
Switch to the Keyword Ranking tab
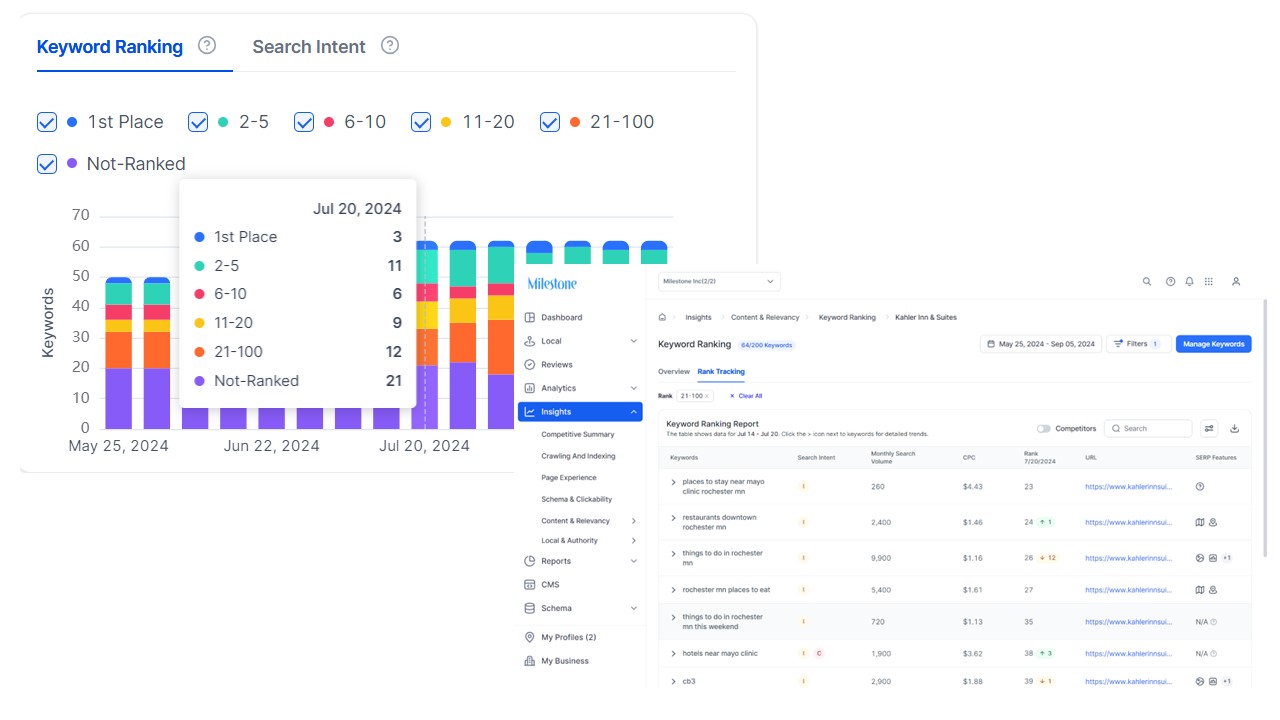pos(110,47)
